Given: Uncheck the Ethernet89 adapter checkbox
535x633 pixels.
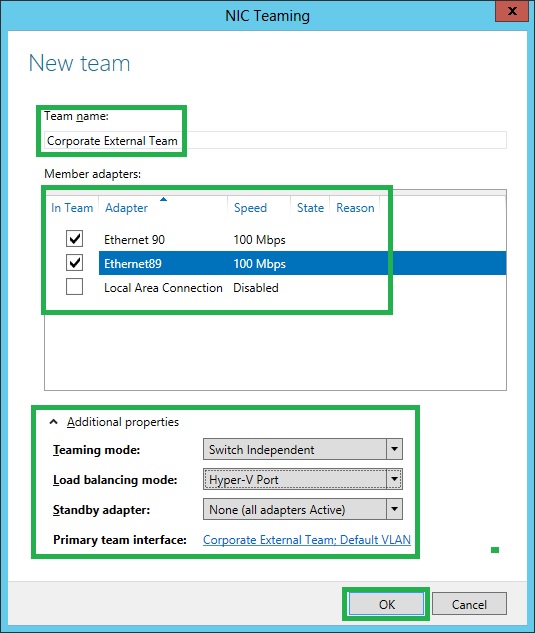Looking at the screenshot, I should (x=74, y=263).
